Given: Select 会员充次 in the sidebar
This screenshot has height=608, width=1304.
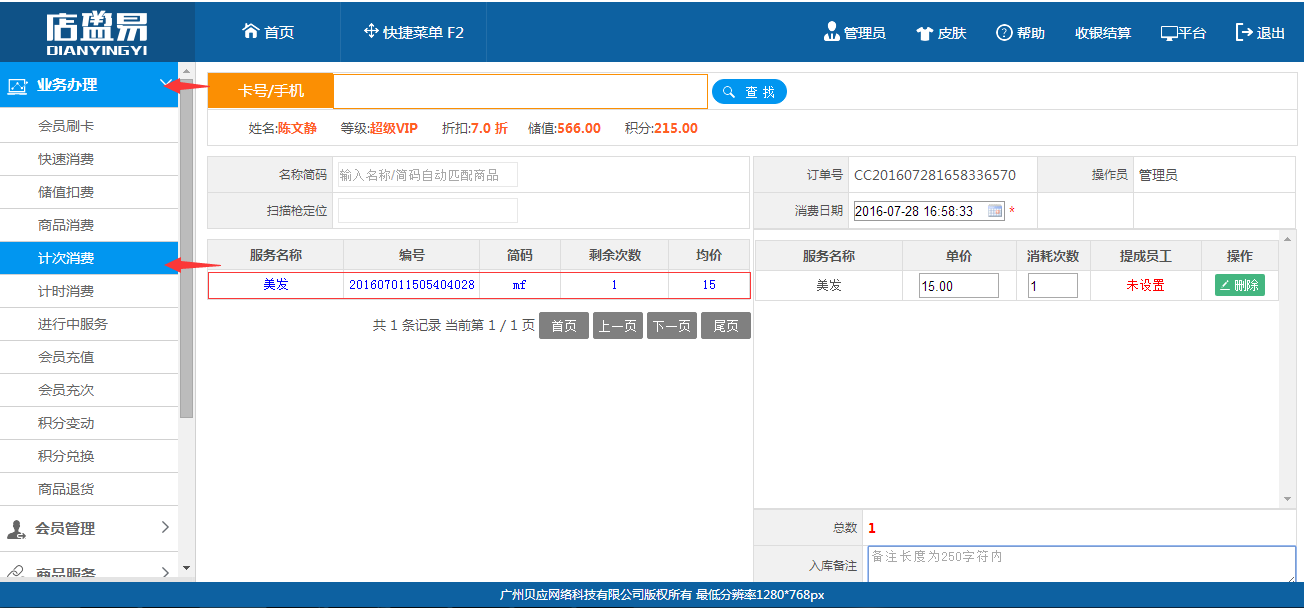Looking at the screenshot, I should [x=89, y=390].
